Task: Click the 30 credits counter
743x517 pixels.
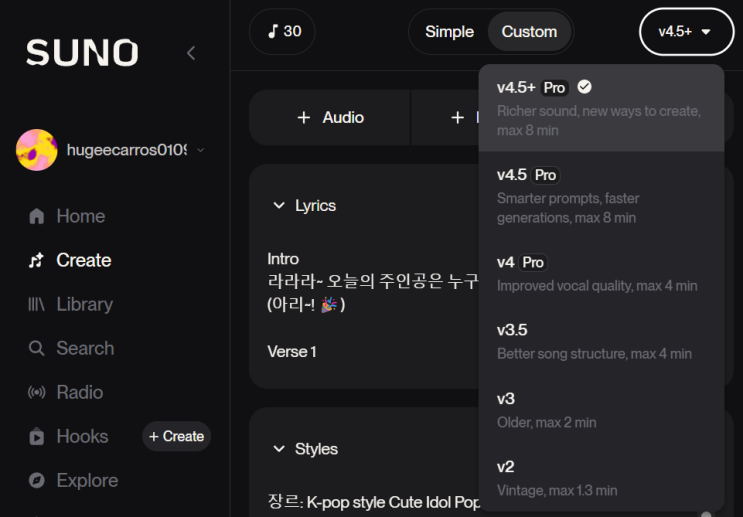Action: click(283, 31)
